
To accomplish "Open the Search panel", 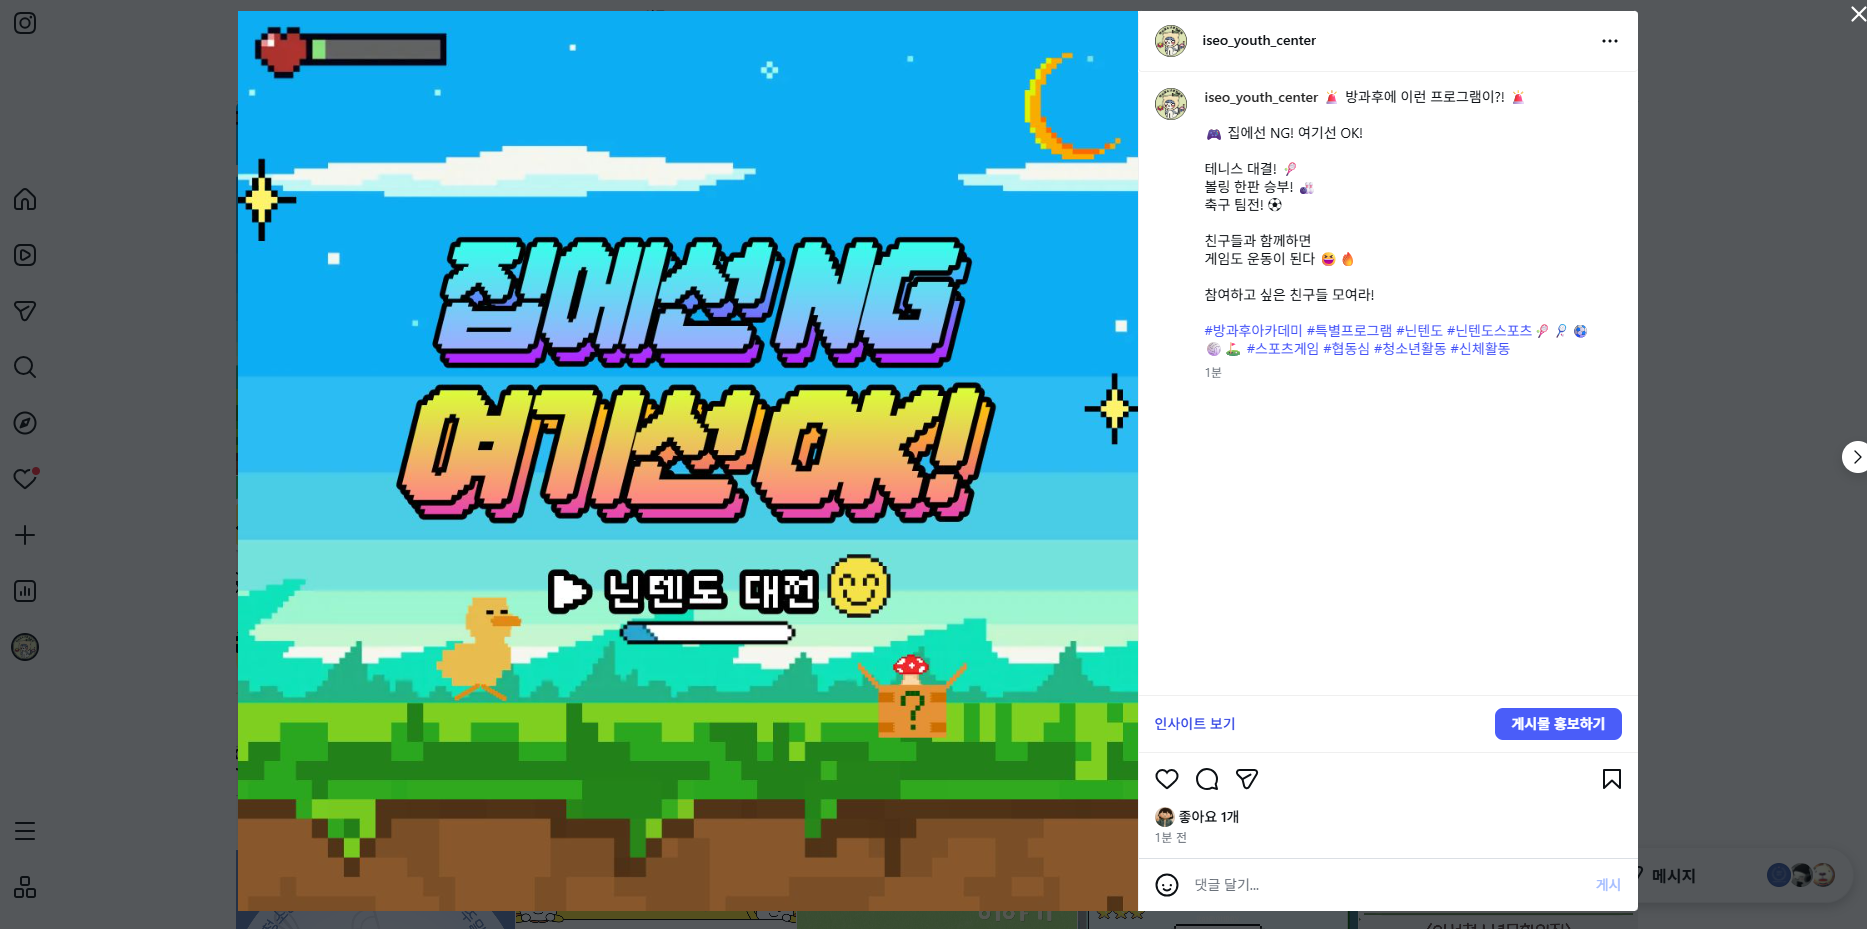I will pos(25,367).
